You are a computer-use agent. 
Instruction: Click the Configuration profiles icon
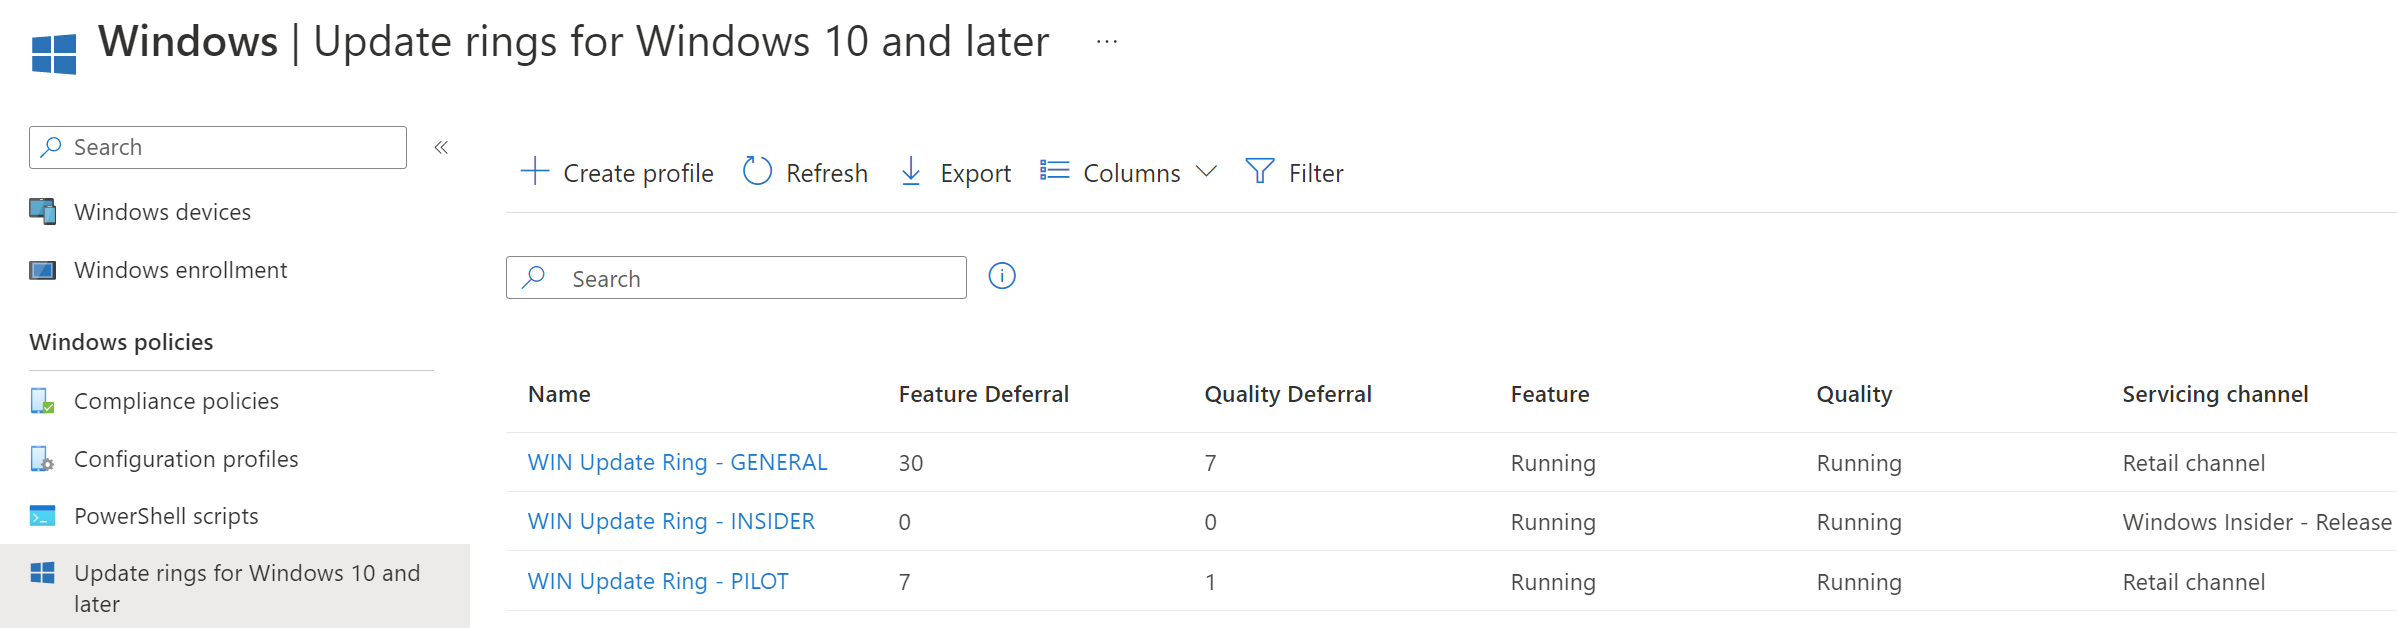(x=43, y=459)
